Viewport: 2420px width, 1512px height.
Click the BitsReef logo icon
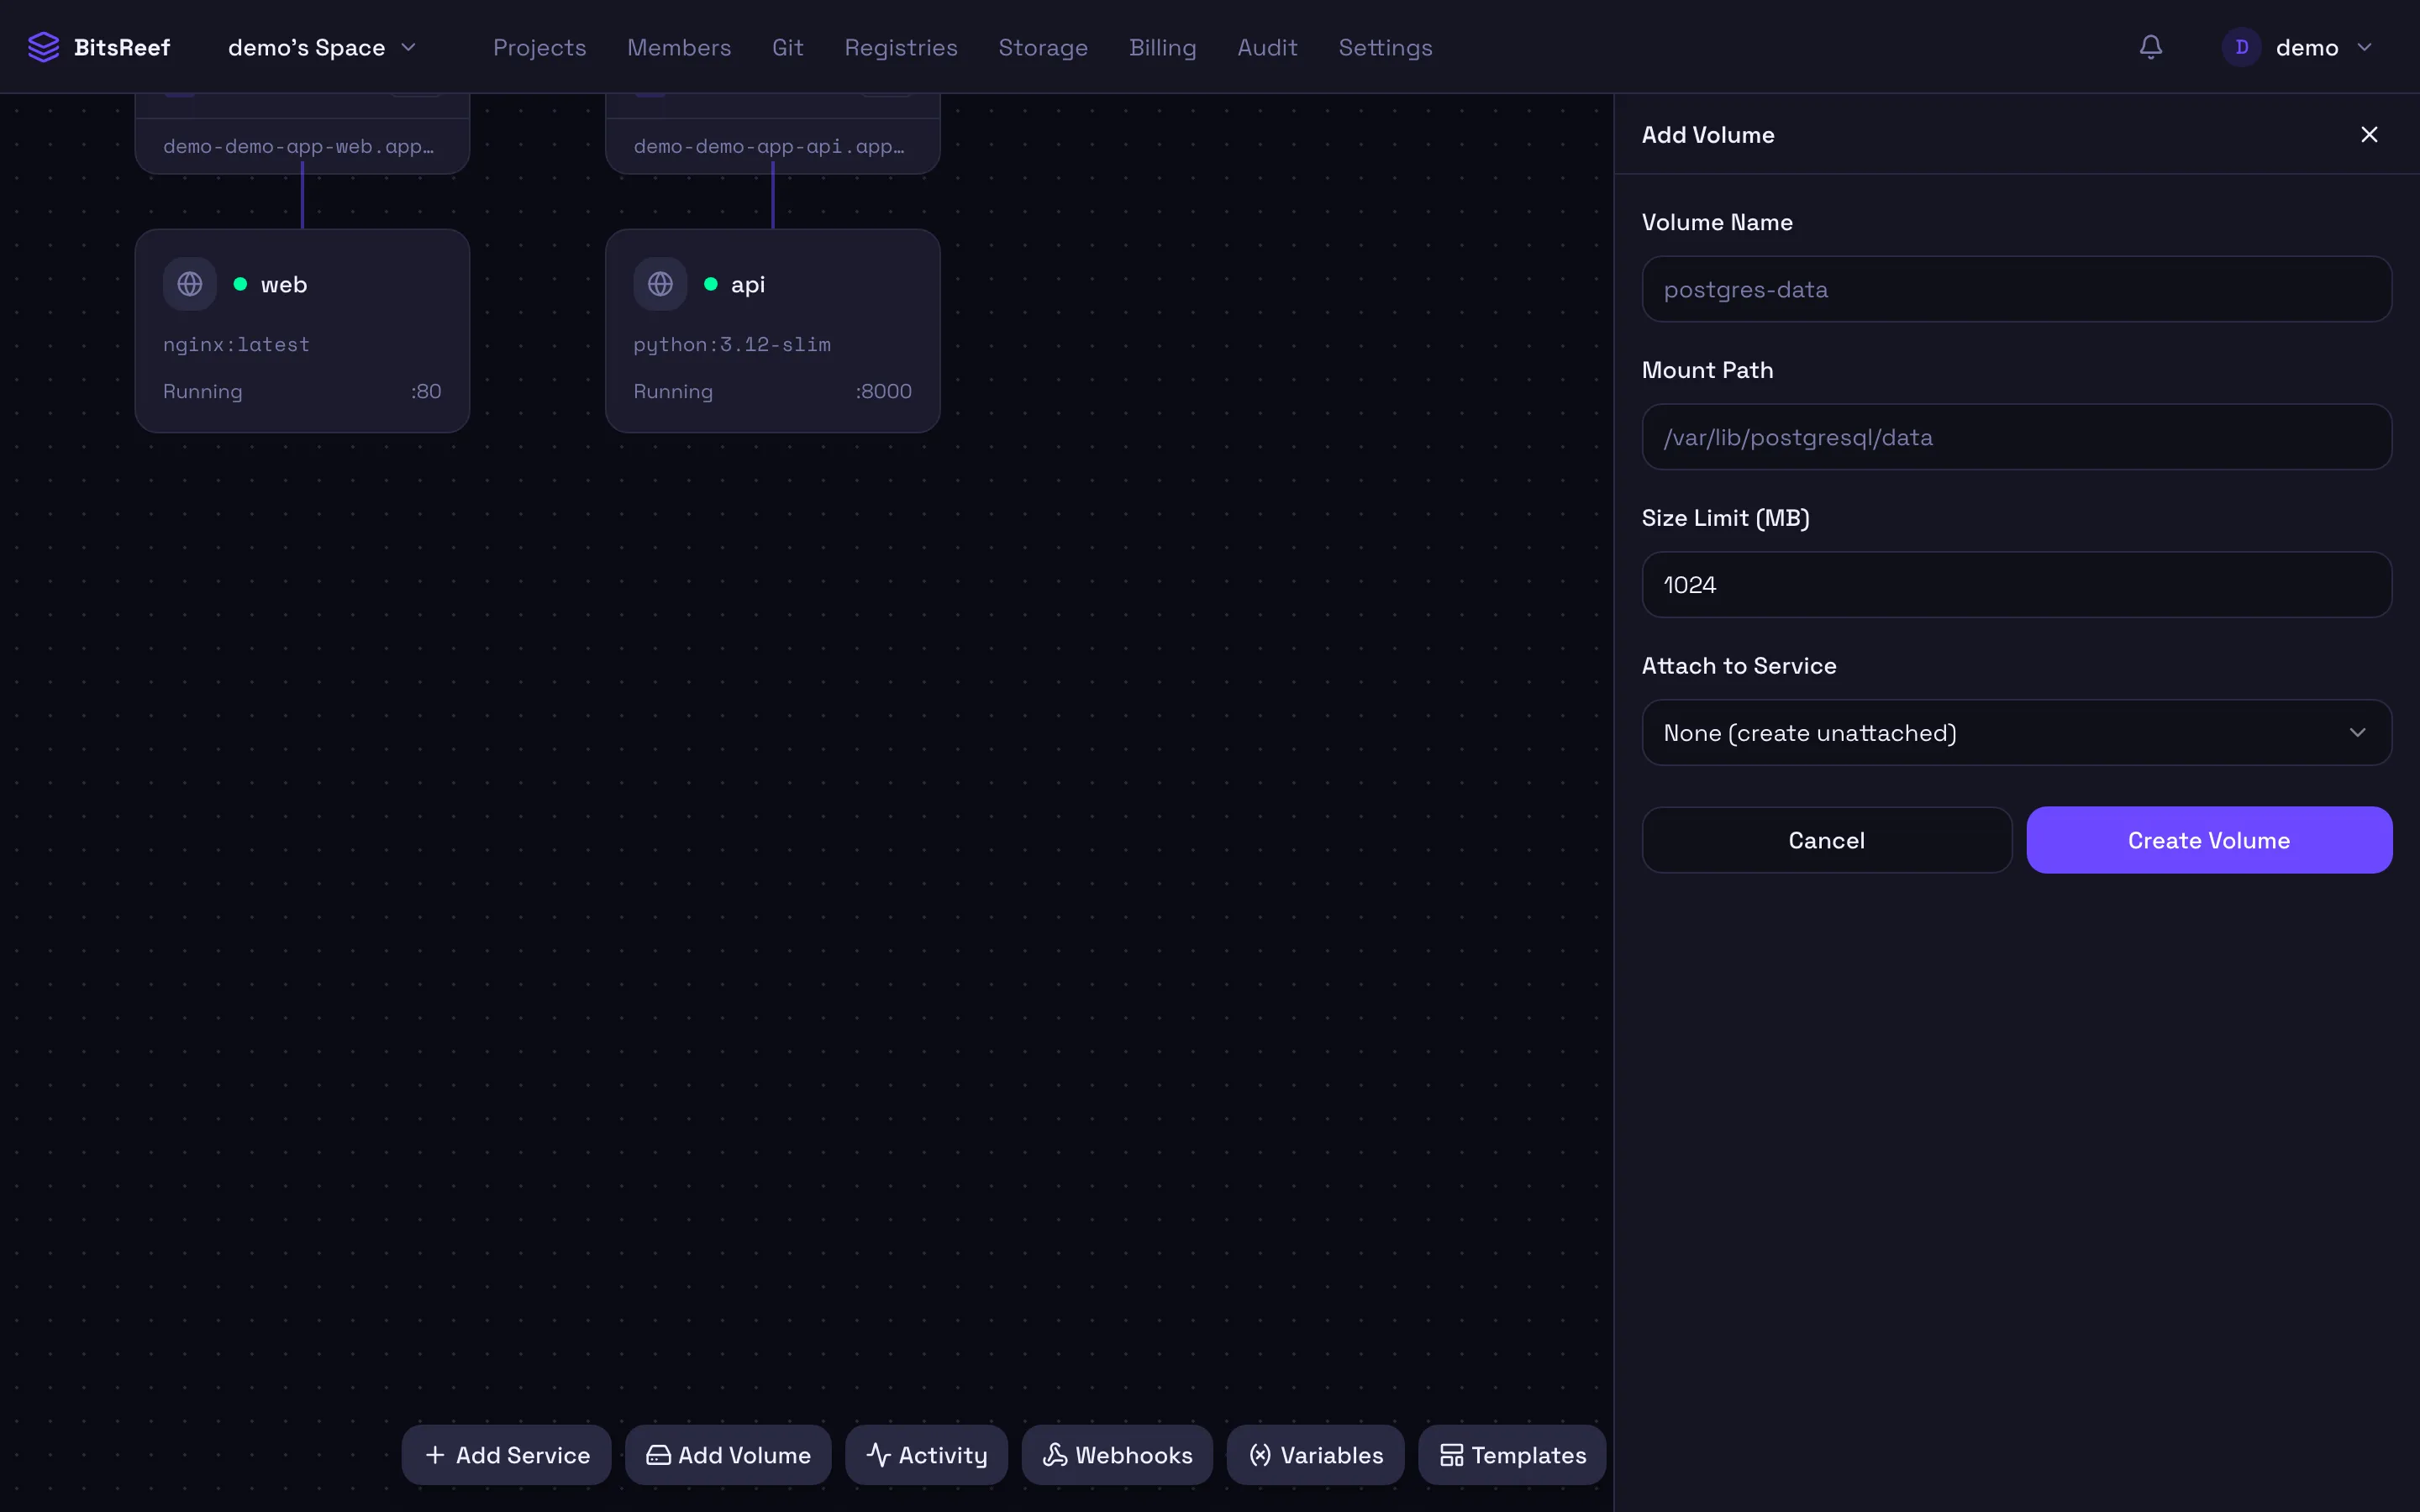coord(43,47)
